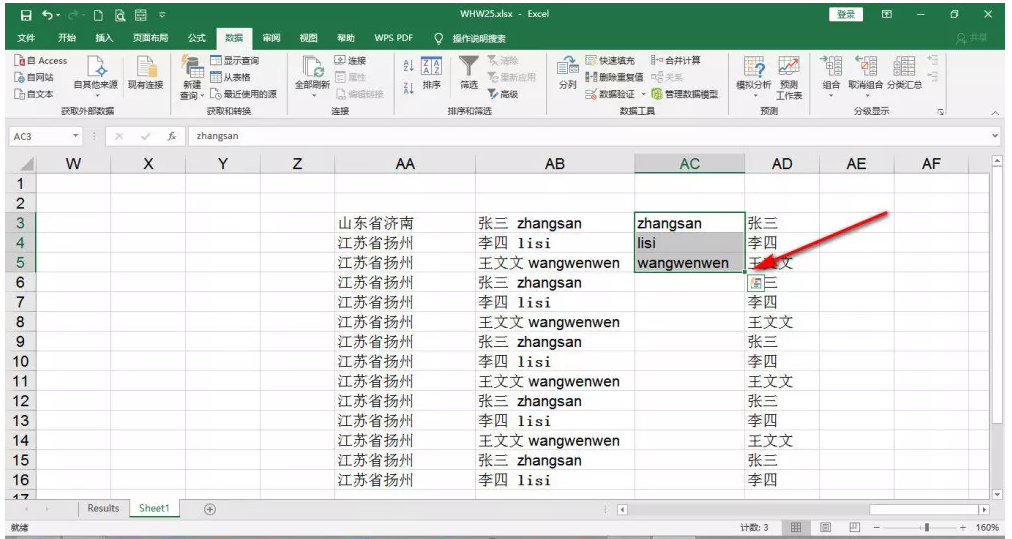Click the Filter (筛选) funnel icon
1012x539 pixels.
tap(468, 70)
